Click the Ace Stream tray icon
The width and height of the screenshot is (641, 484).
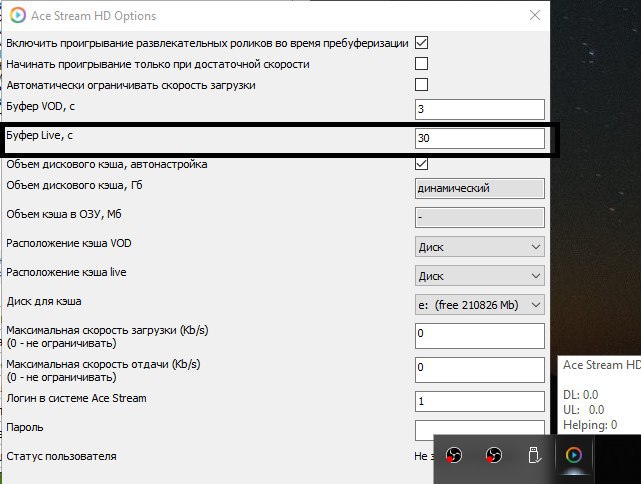(574, 455)
